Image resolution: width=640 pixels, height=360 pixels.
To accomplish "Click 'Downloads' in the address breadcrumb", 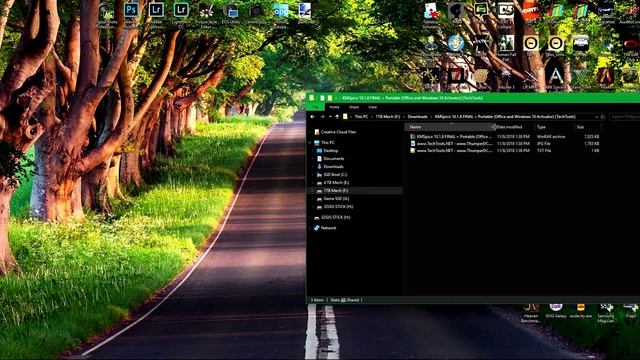I will tap(418, 117).
